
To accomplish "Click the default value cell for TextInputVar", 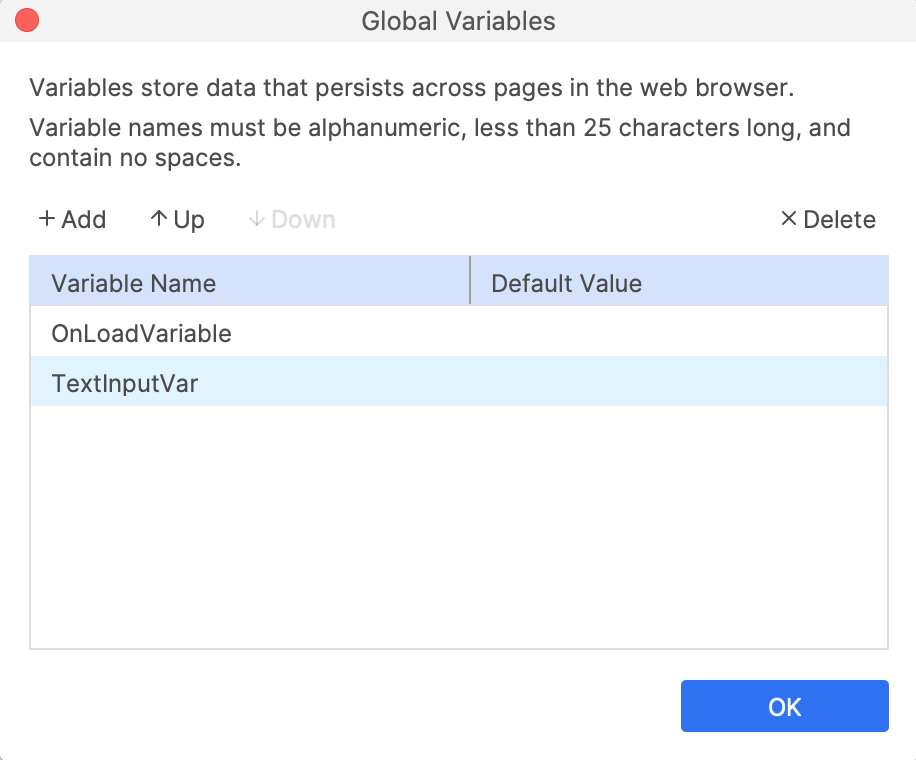I will click(678, 383).
